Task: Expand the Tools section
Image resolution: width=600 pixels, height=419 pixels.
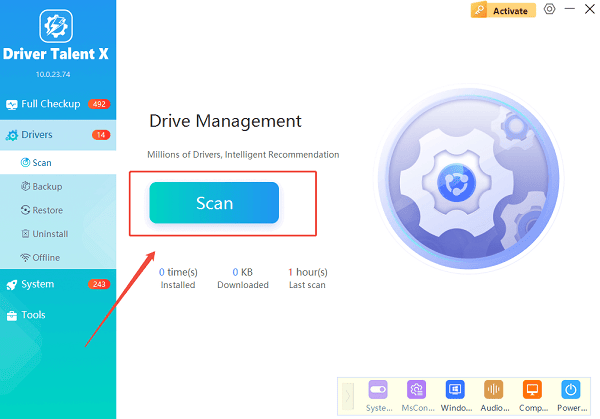Action: (x=58, y=315)
